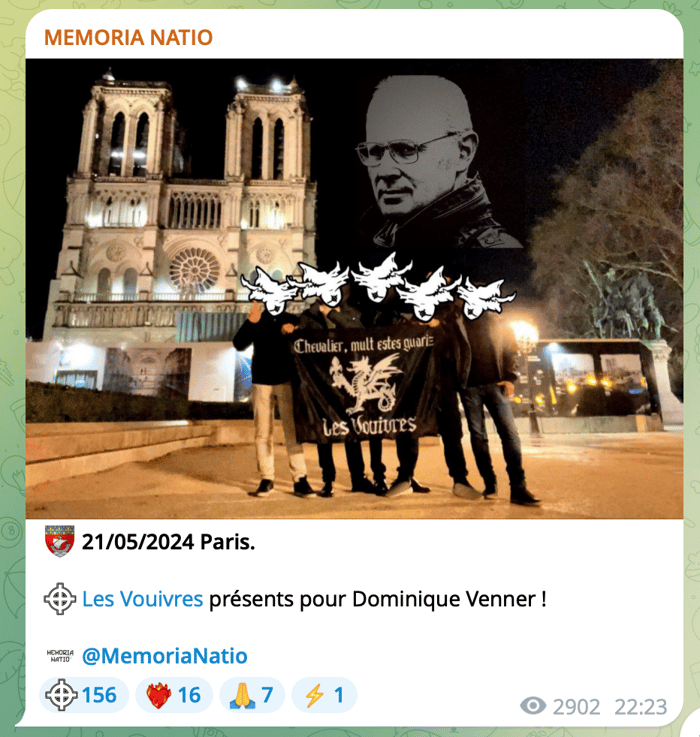Viewport: 700px width, 737px height.
Task: Add the lightning bolt reaction
Action: (x=324, y=695)
